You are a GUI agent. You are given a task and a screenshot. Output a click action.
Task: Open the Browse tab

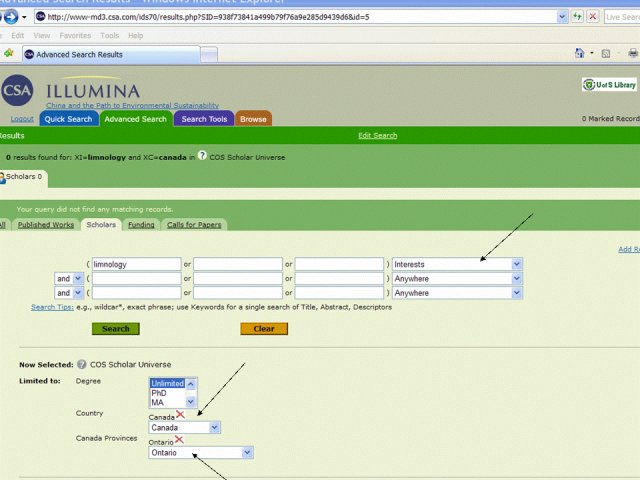tap(253, 119)
